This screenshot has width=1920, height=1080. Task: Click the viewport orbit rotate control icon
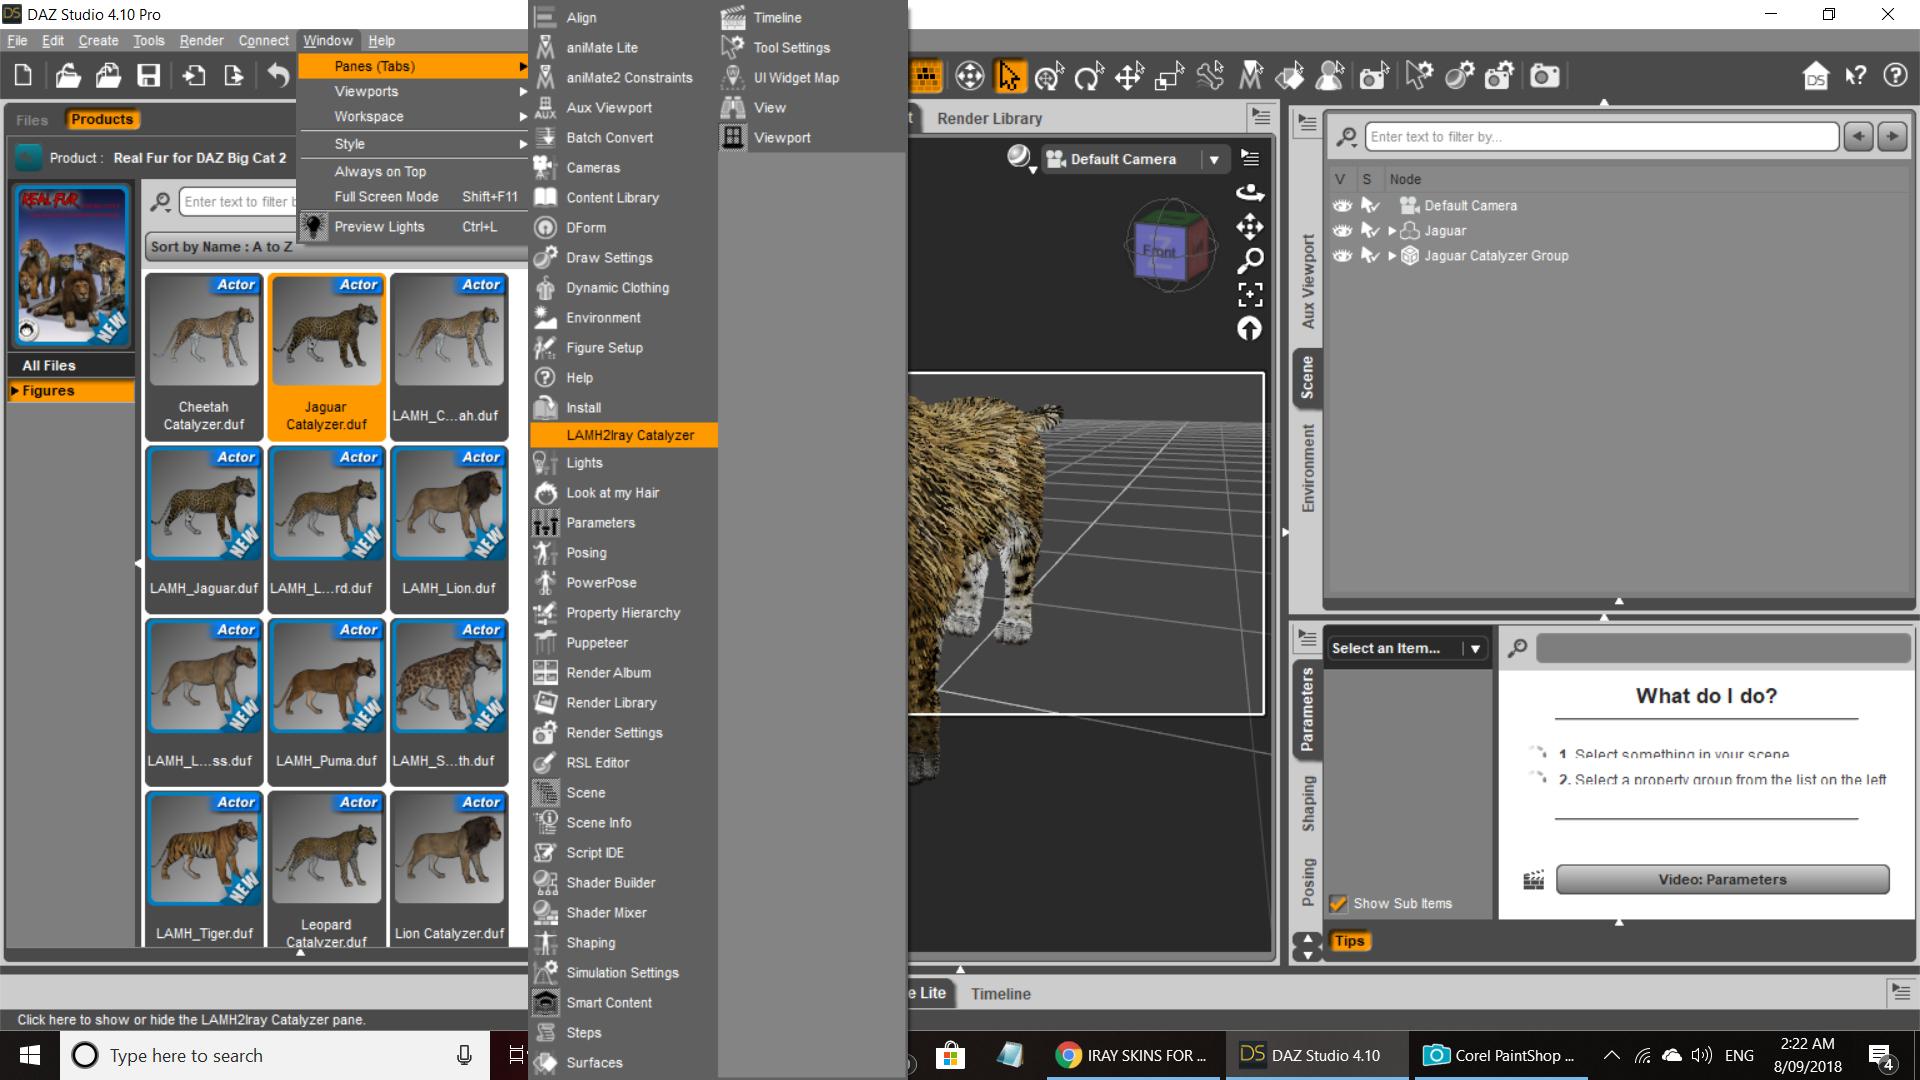click(1250, 192)
